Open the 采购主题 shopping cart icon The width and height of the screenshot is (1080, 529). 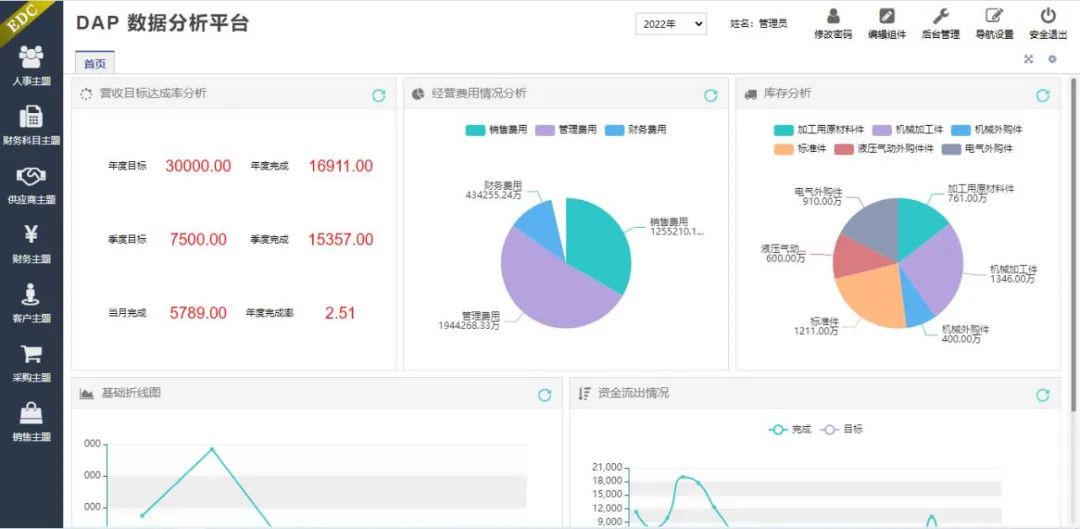31,354
